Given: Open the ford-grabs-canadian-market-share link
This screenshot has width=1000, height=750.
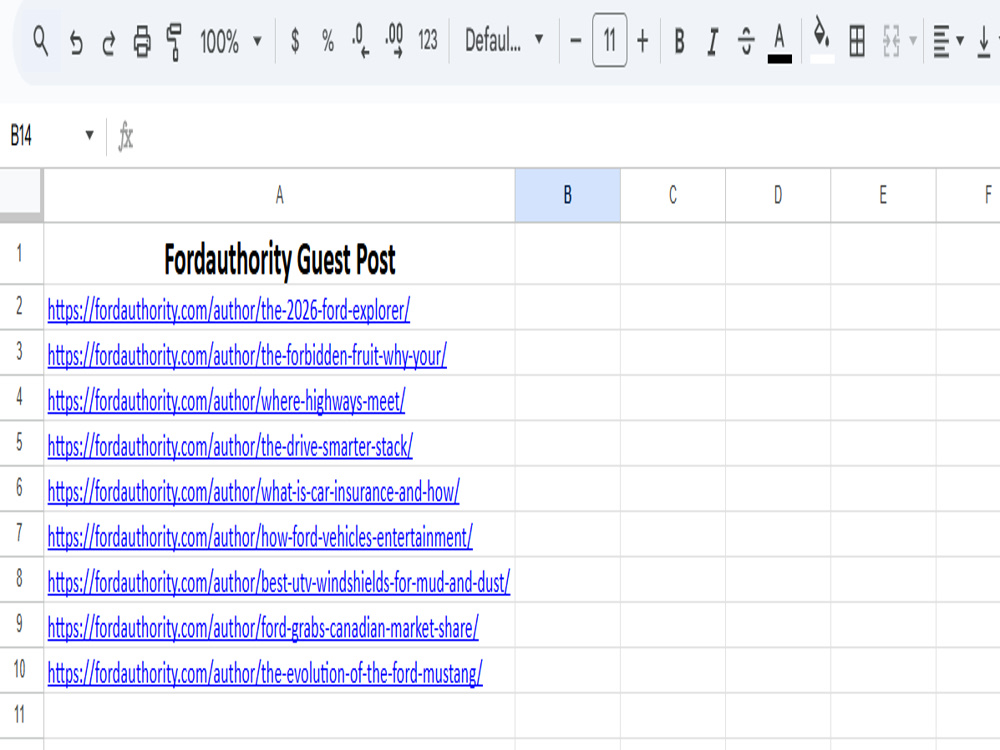Looking at the screenshot, I should coord(263,628).
